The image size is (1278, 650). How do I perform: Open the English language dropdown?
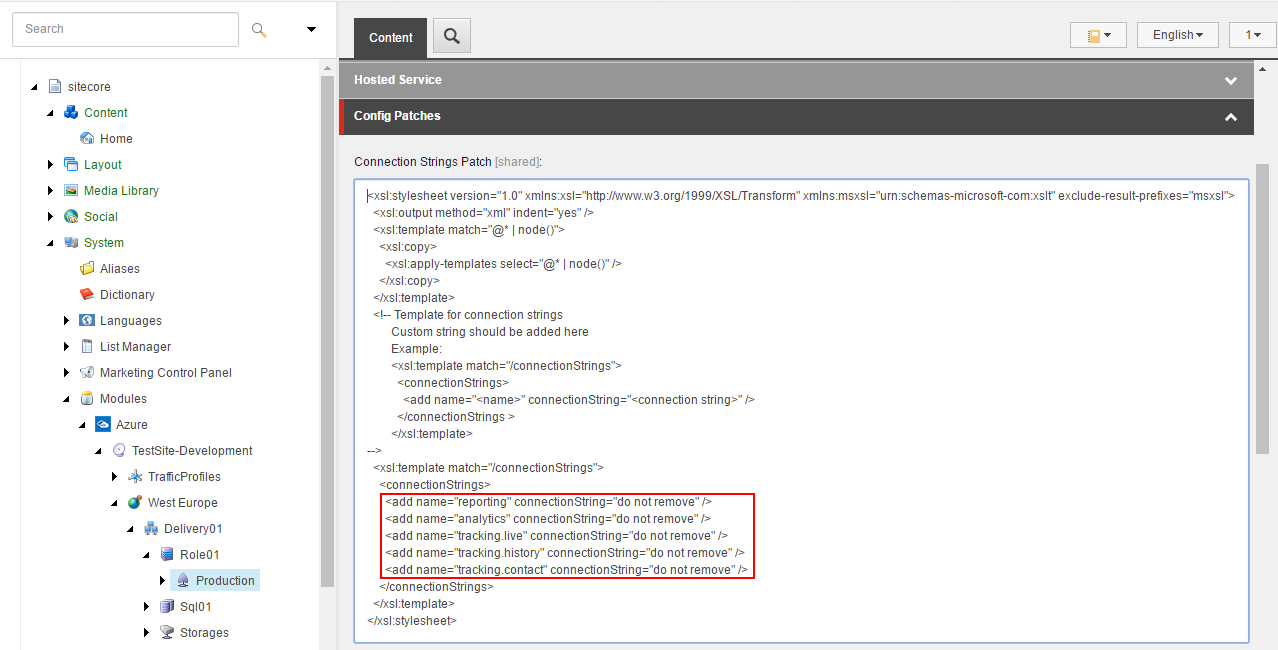(x=1177, y=35)
